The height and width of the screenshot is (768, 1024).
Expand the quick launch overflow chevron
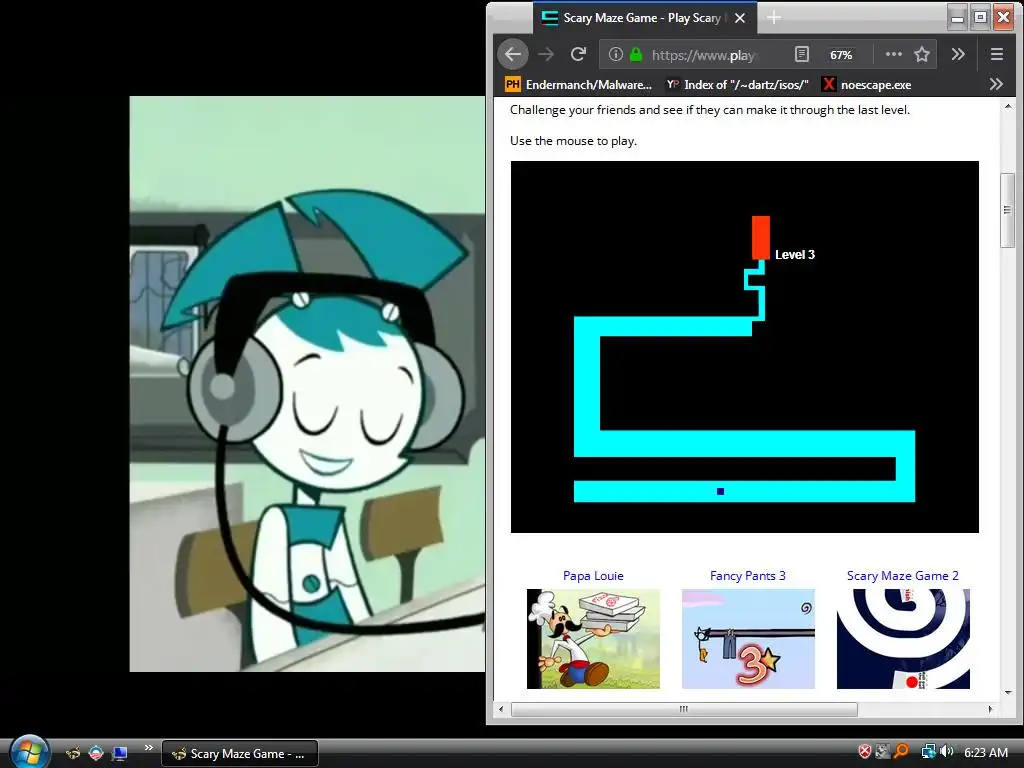click(149, 748)
